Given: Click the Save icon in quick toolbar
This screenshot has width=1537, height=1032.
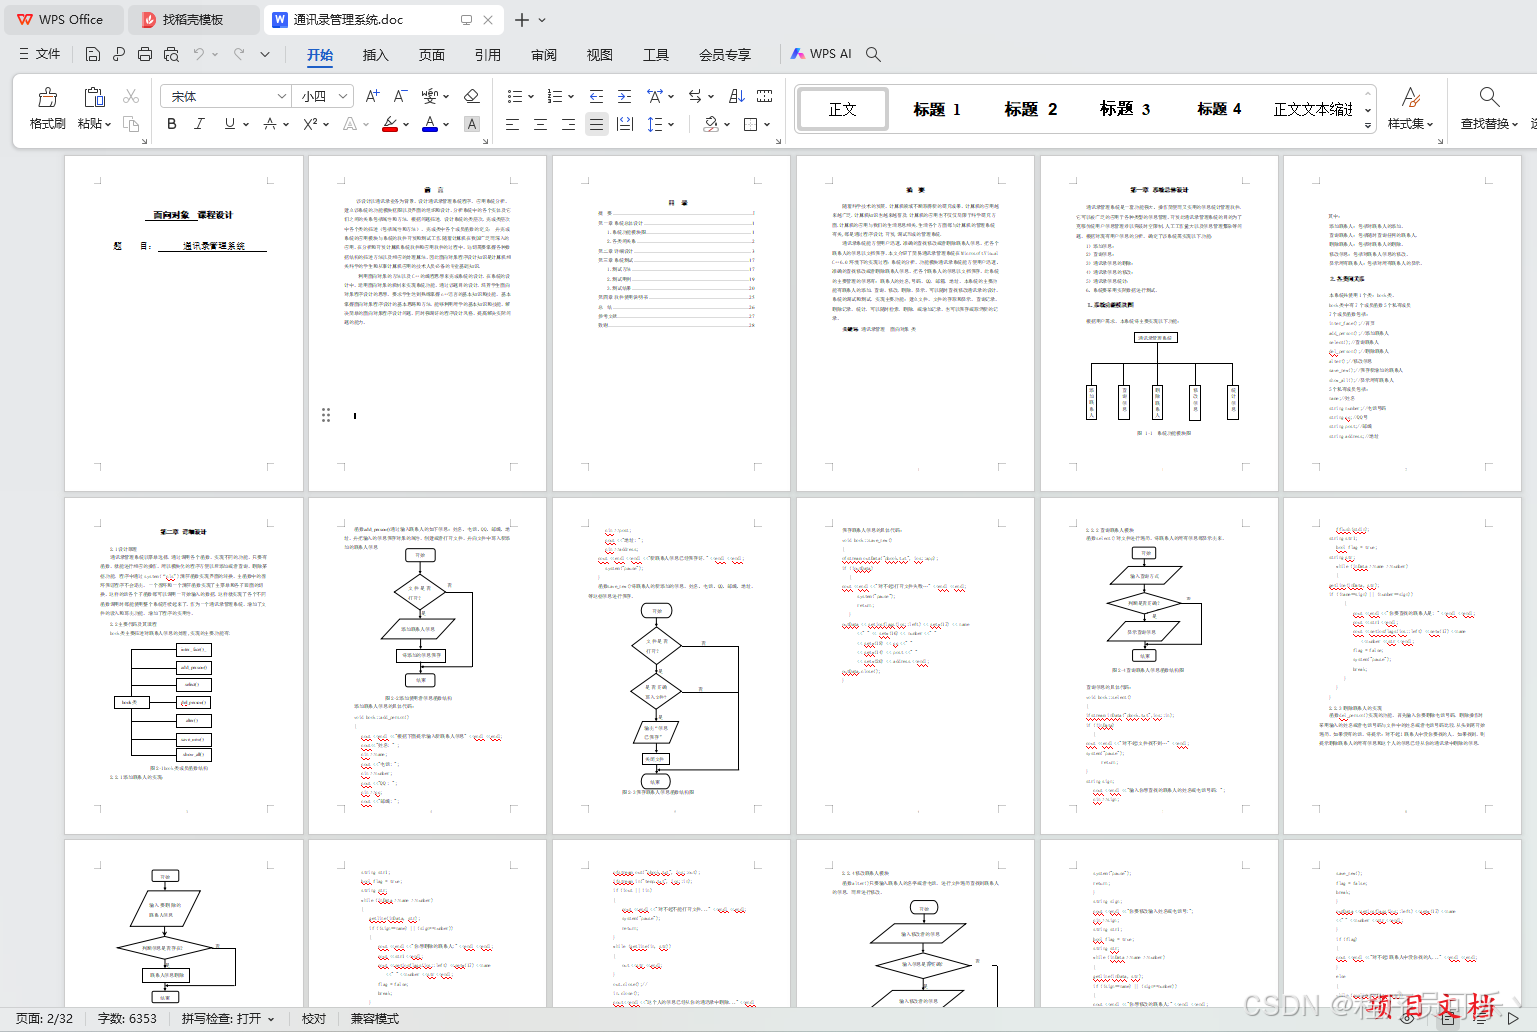Looking at the screenshot, I should click(93, 54).
